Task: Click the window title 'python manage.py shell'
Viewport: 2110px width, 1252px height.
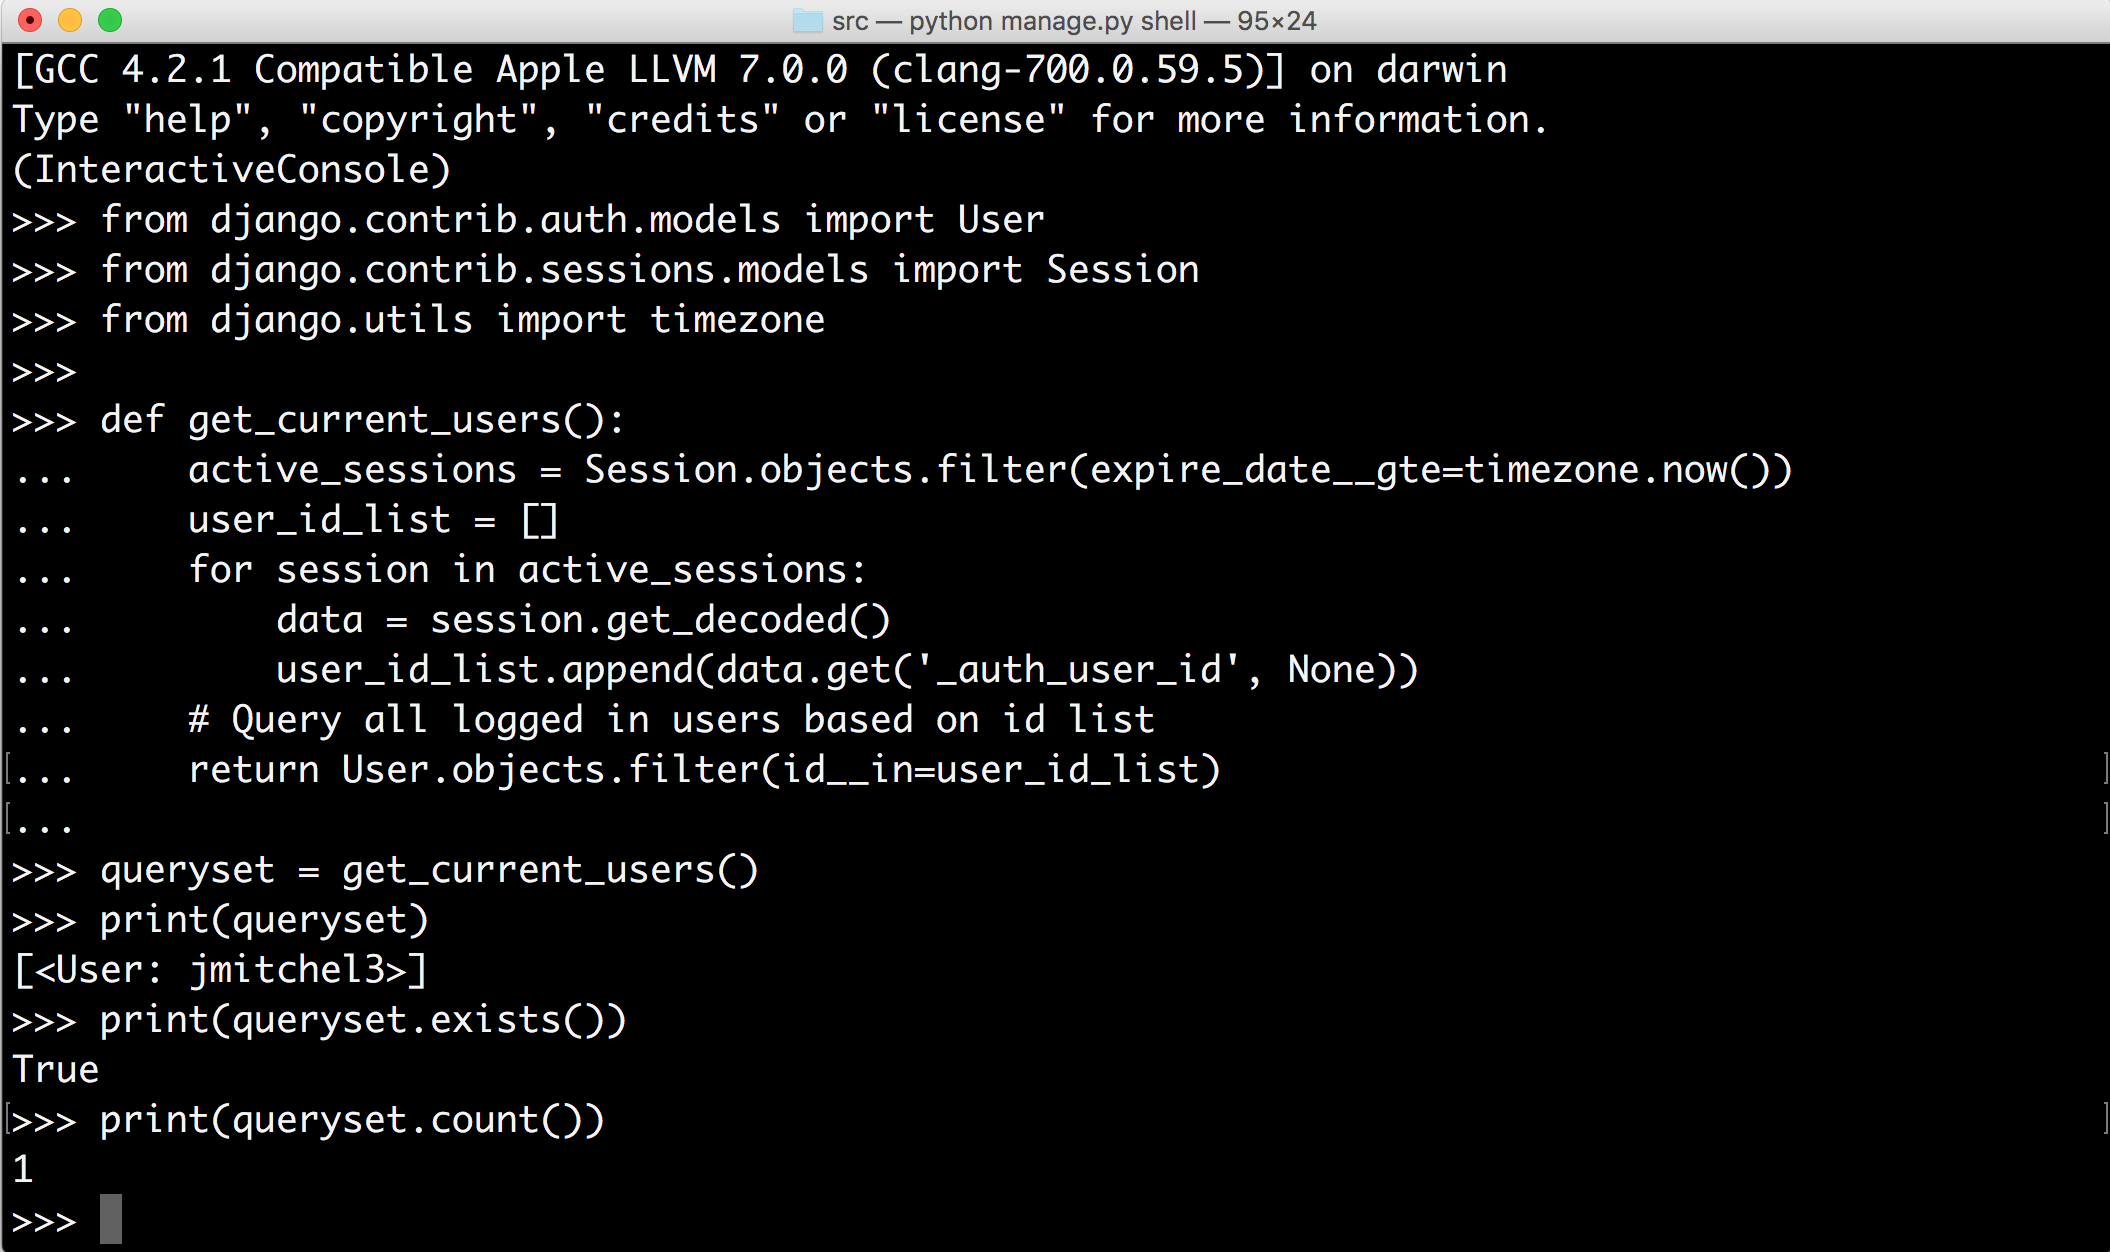Action: point(1053,21)
